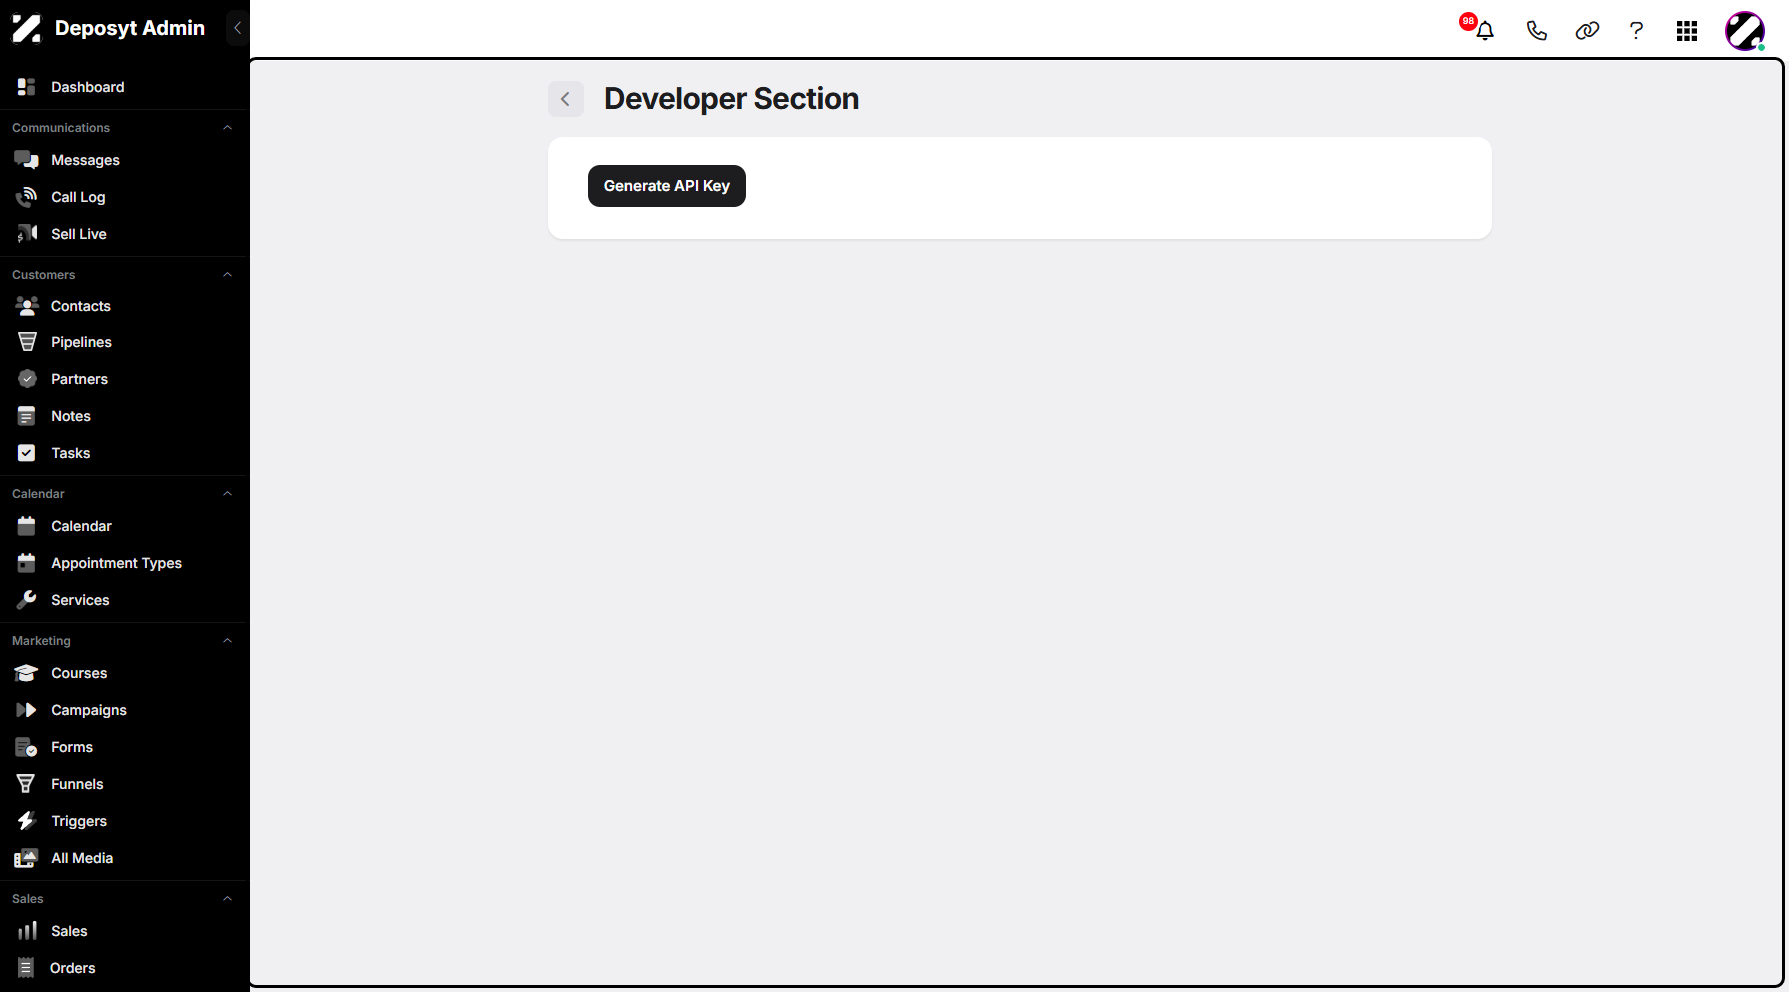Open the notifications bell icon
1789x992 pixels.
[x=1485, y=31]
